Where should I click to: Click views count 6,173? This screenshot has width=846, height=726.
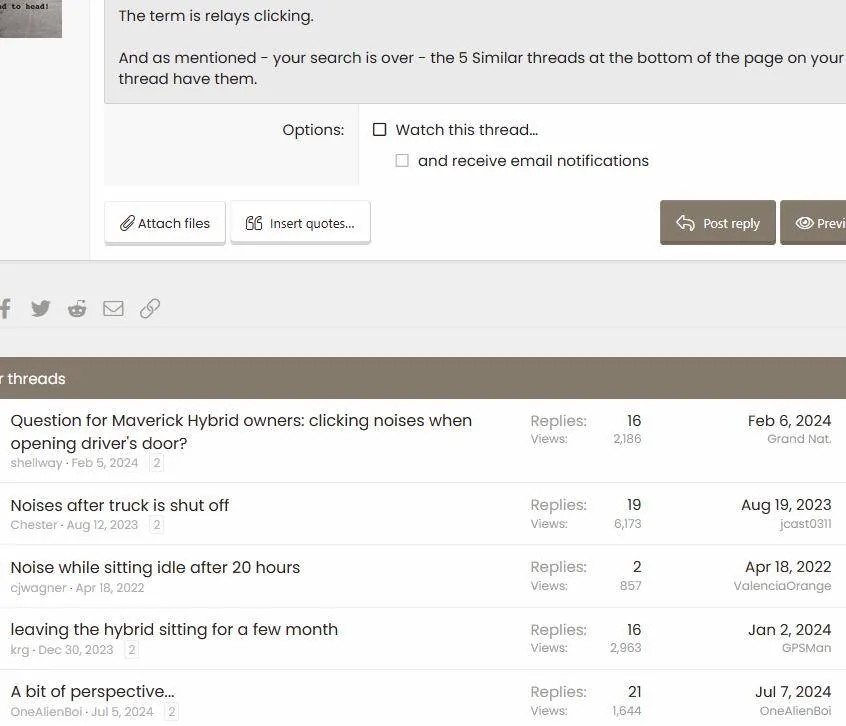coord(627,524)
